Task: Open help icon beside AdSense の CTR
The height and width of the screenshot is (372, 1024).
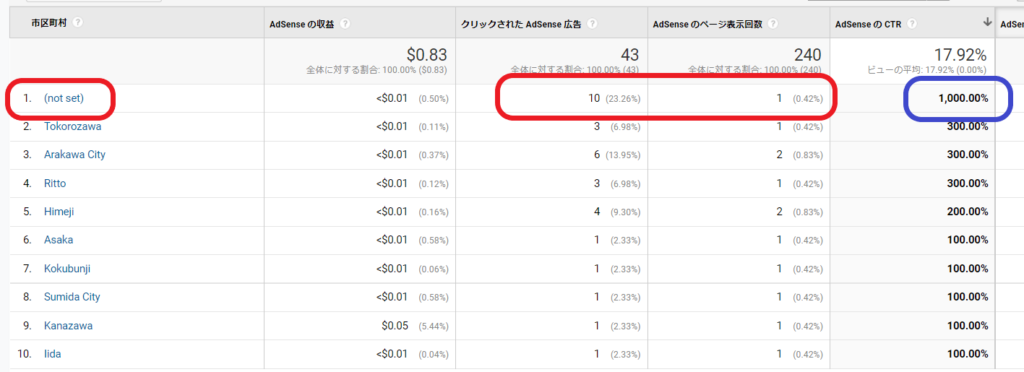Action: click(x=912, y=24)
